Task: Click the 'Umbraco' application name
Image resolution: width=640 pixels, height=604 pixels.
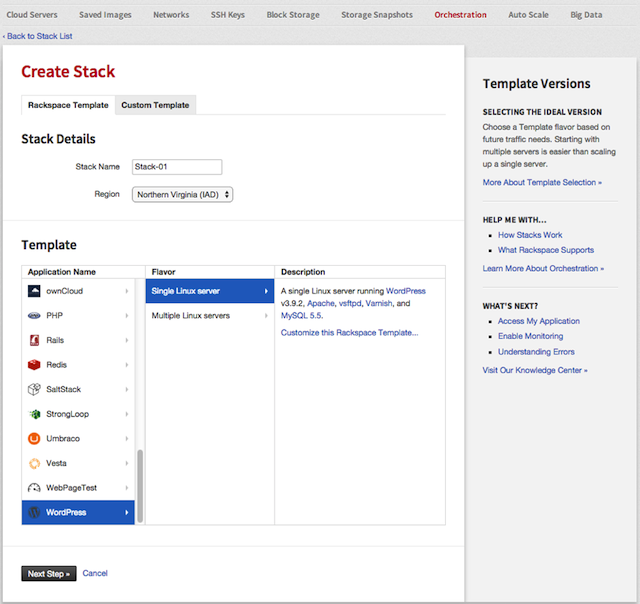Action: pos(63,438)
